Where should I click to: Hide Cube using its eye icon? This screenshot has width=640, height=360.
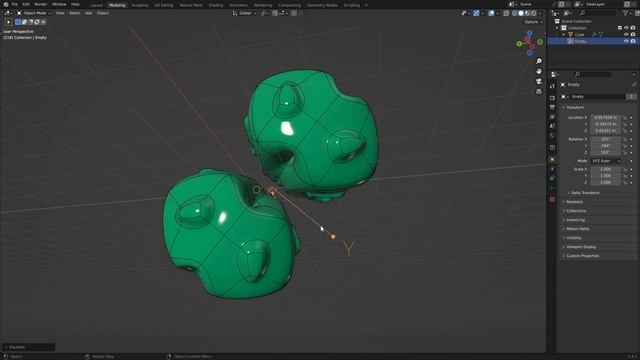[x=626, y=34]
